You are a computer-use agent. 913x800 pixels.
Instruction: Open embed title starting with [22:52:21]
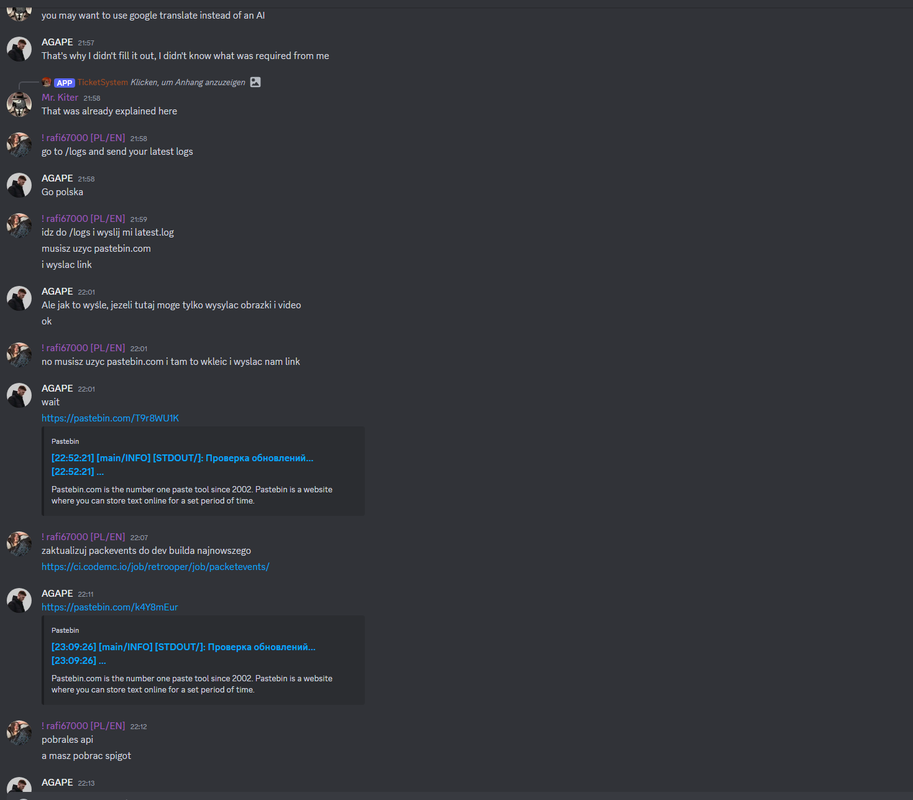(182, 465)
